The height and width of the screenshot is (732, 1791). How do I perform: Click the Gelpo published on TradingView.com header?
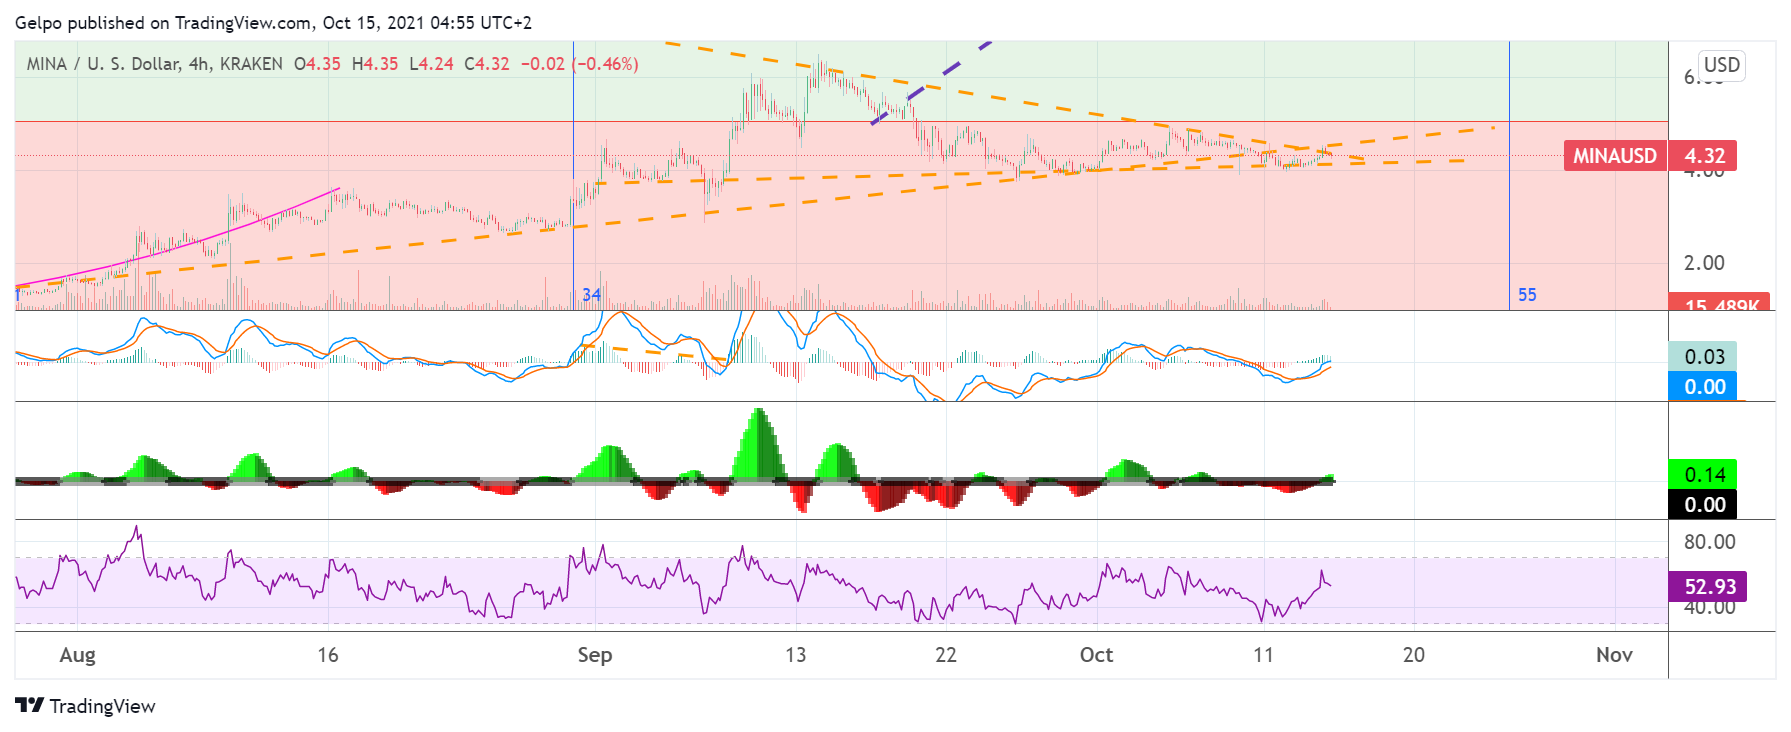pyautogui.click(x=273, y=22)
